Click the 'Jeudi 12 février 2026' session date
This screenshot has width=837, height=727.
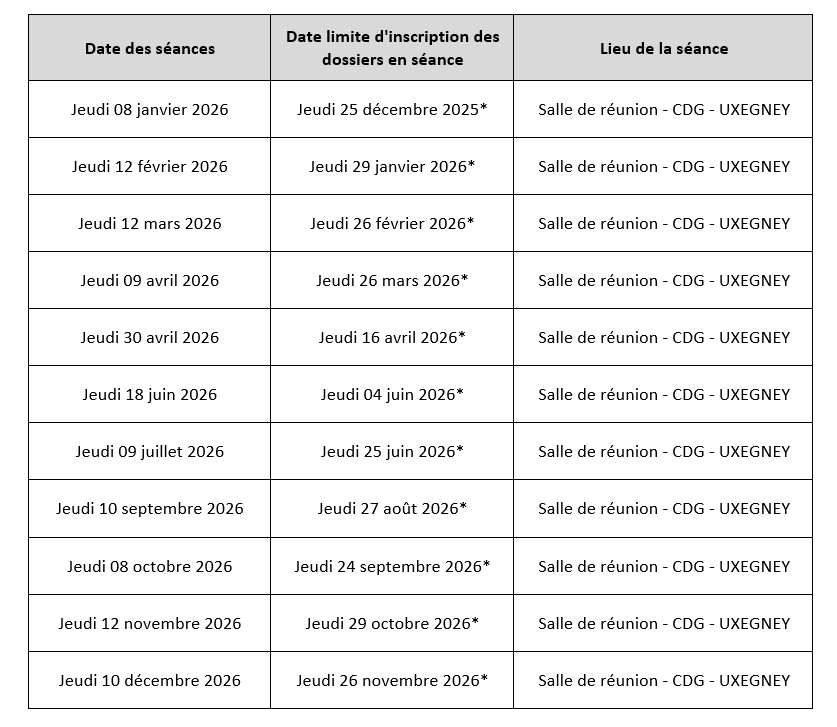[x=149, y=166]
